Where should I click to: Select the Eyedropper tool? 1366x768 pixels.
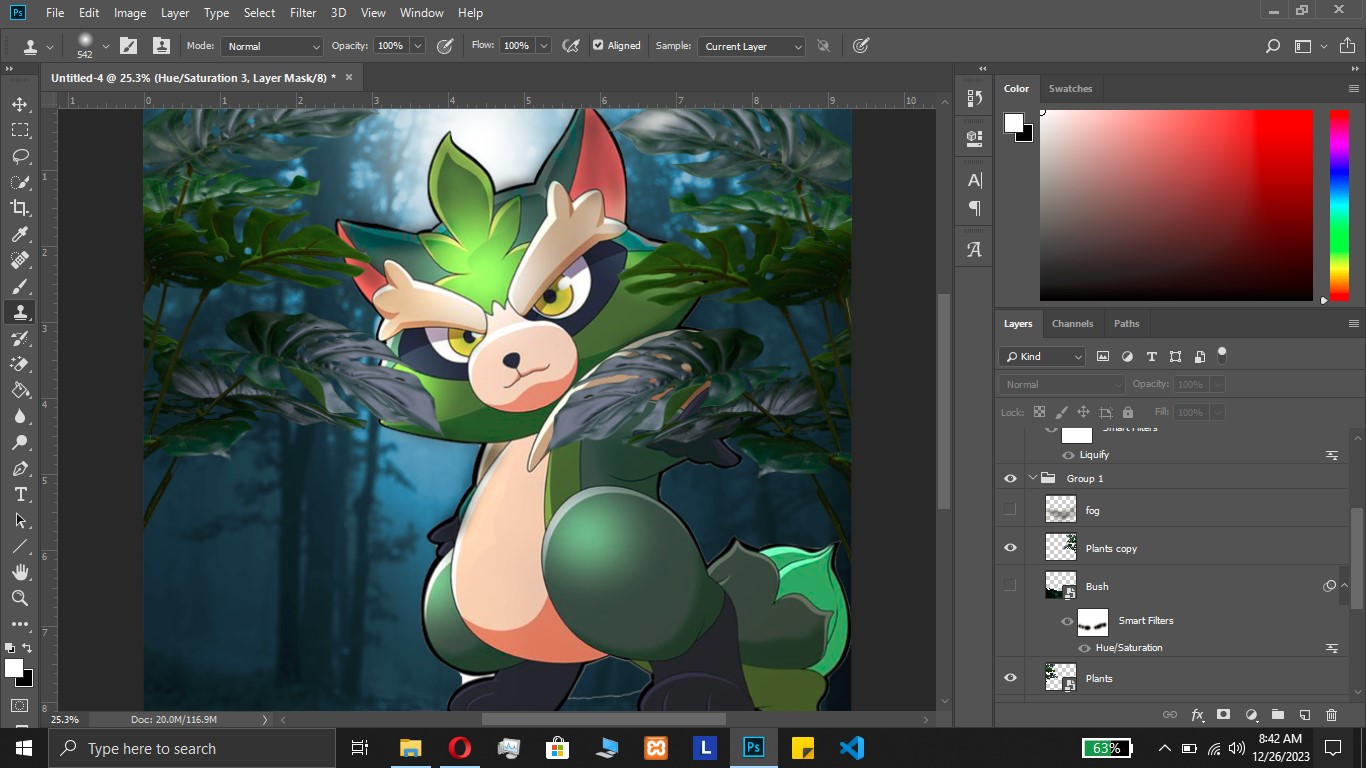coord(20,234)
